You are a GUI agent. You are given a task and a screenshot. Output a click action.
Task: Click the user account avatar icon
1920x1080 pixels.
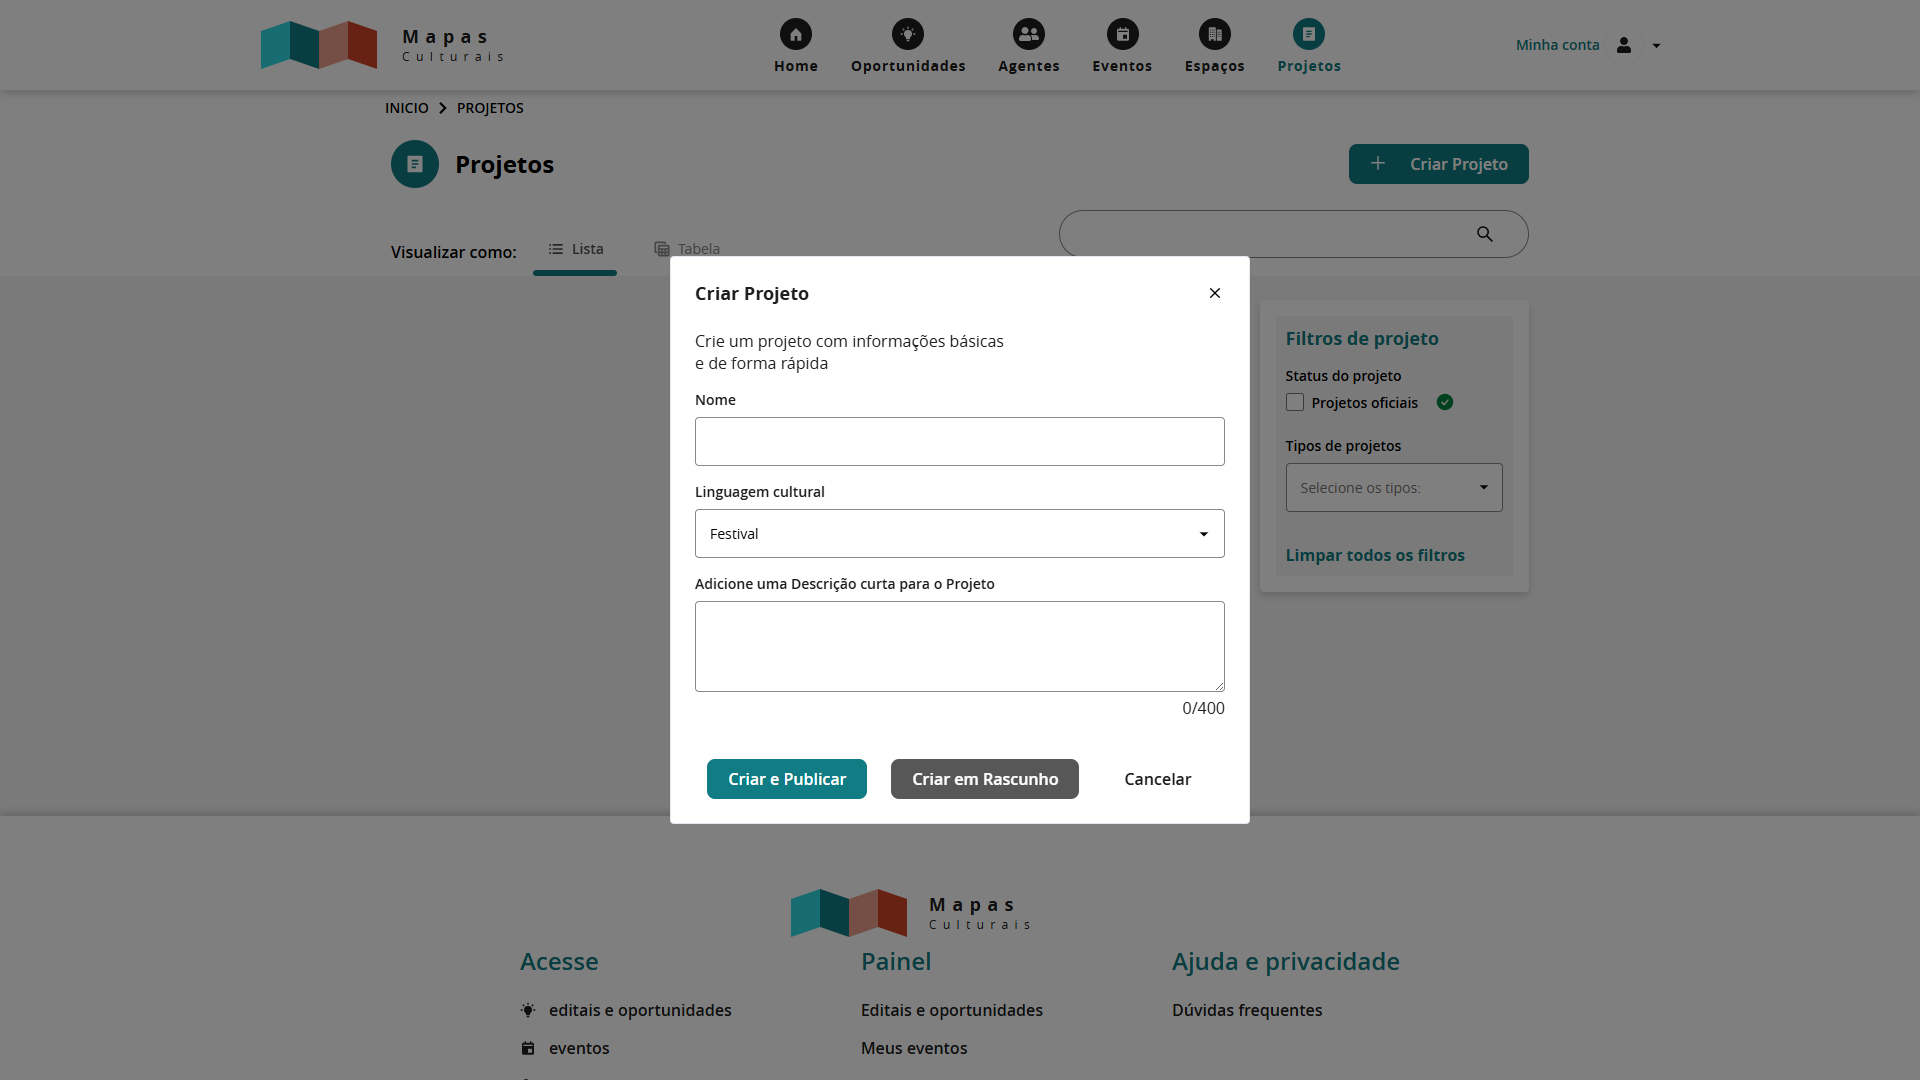point(1624,45)
